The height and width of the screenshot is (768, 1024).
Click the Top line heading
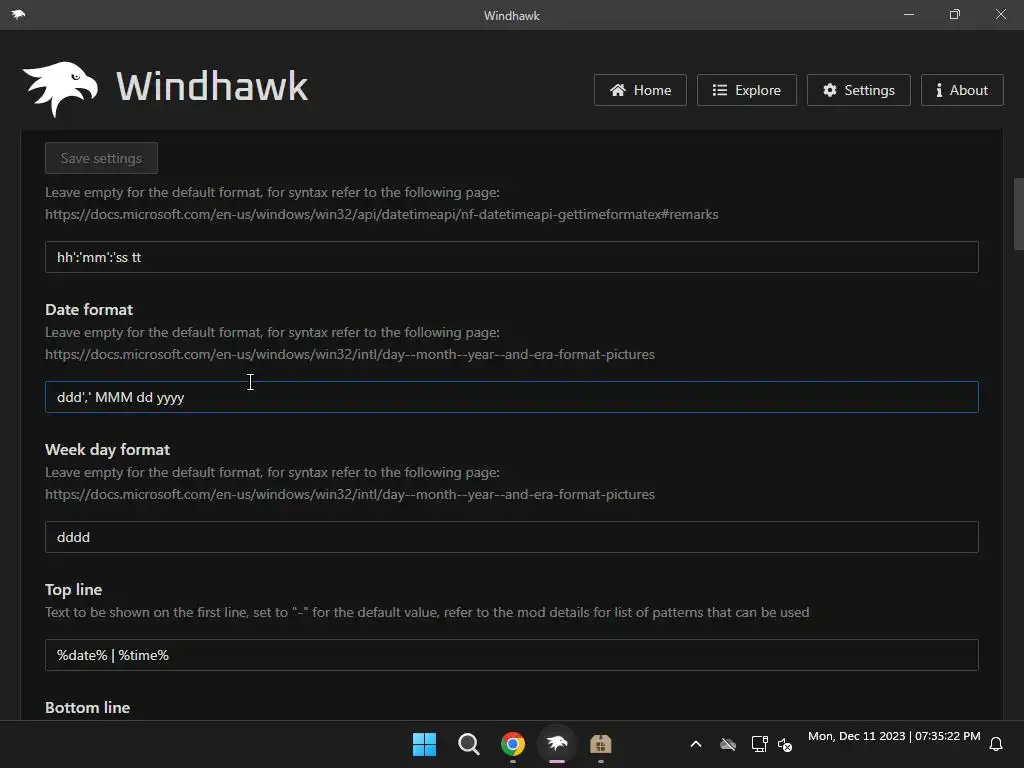tap(73, 590)
